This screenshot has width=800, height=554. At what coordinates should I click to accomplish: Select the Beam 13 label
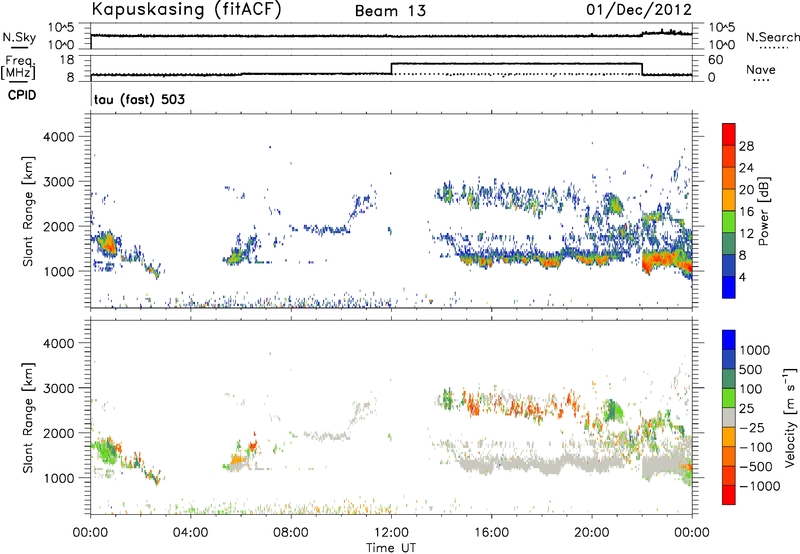tap(390, 11)
